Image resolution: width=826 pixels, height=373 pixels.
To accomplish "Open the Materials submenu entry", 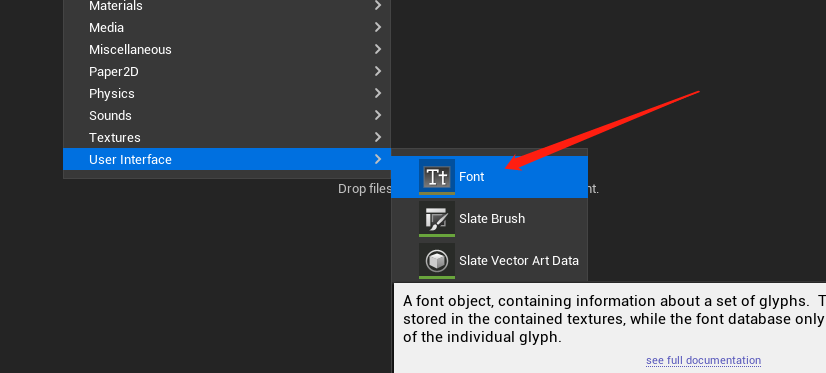I will click(x=227, y=7).
